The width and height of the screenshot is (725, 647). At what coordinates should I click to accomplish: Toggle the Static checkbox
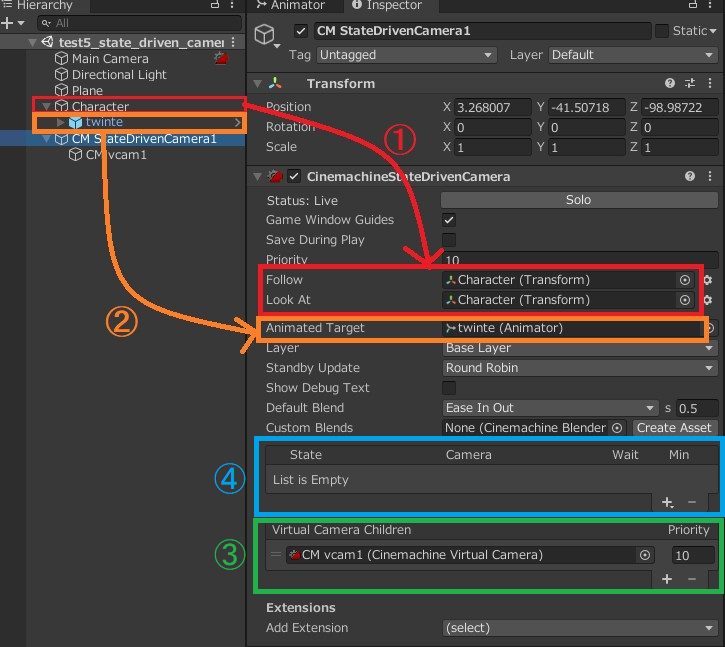point(662,31)
